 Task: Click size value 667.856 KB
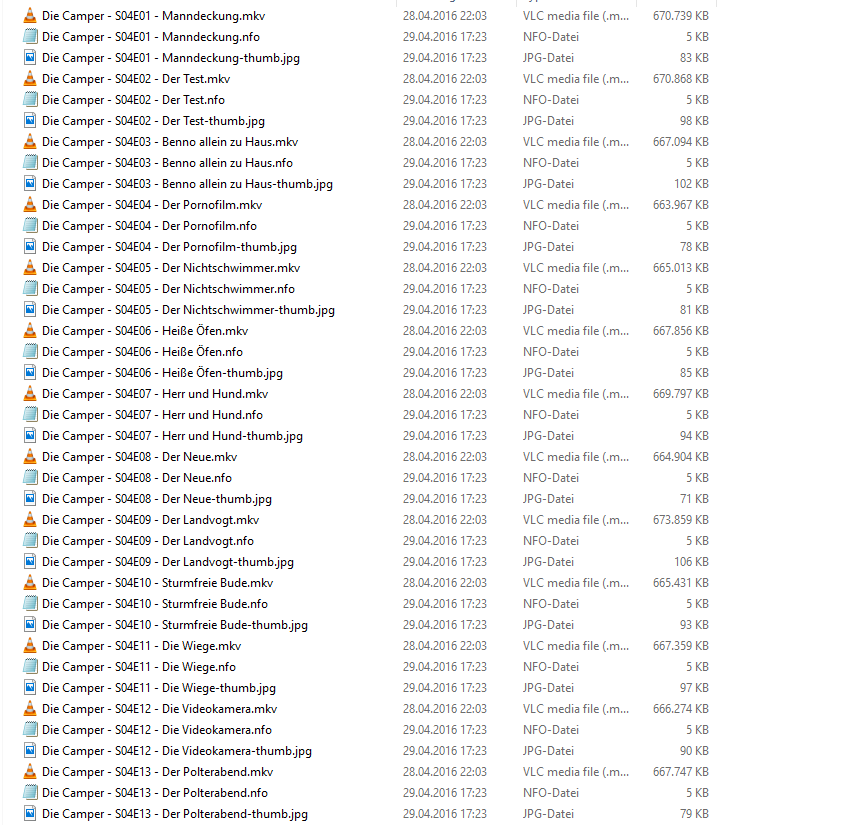680,331
